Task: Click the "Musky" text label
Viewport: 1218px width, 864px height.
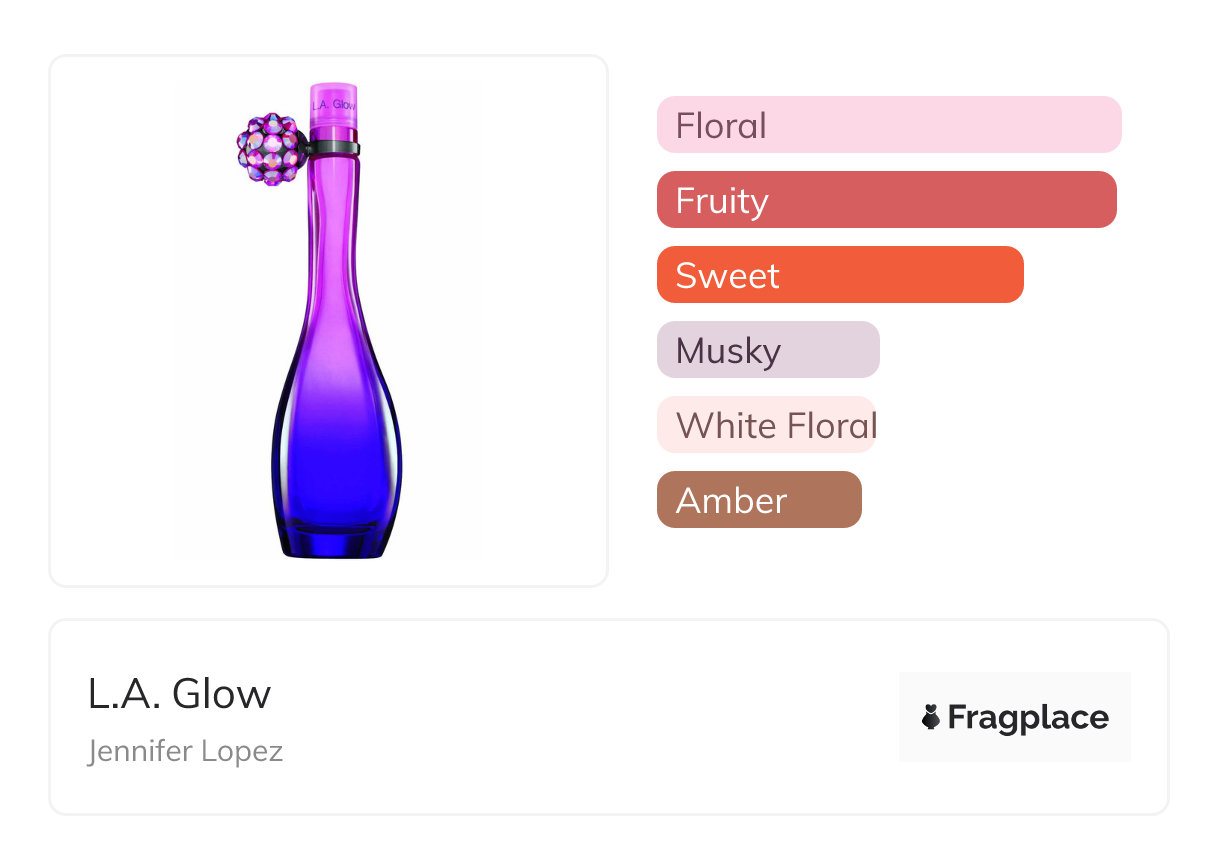Action: pos(728,351)
